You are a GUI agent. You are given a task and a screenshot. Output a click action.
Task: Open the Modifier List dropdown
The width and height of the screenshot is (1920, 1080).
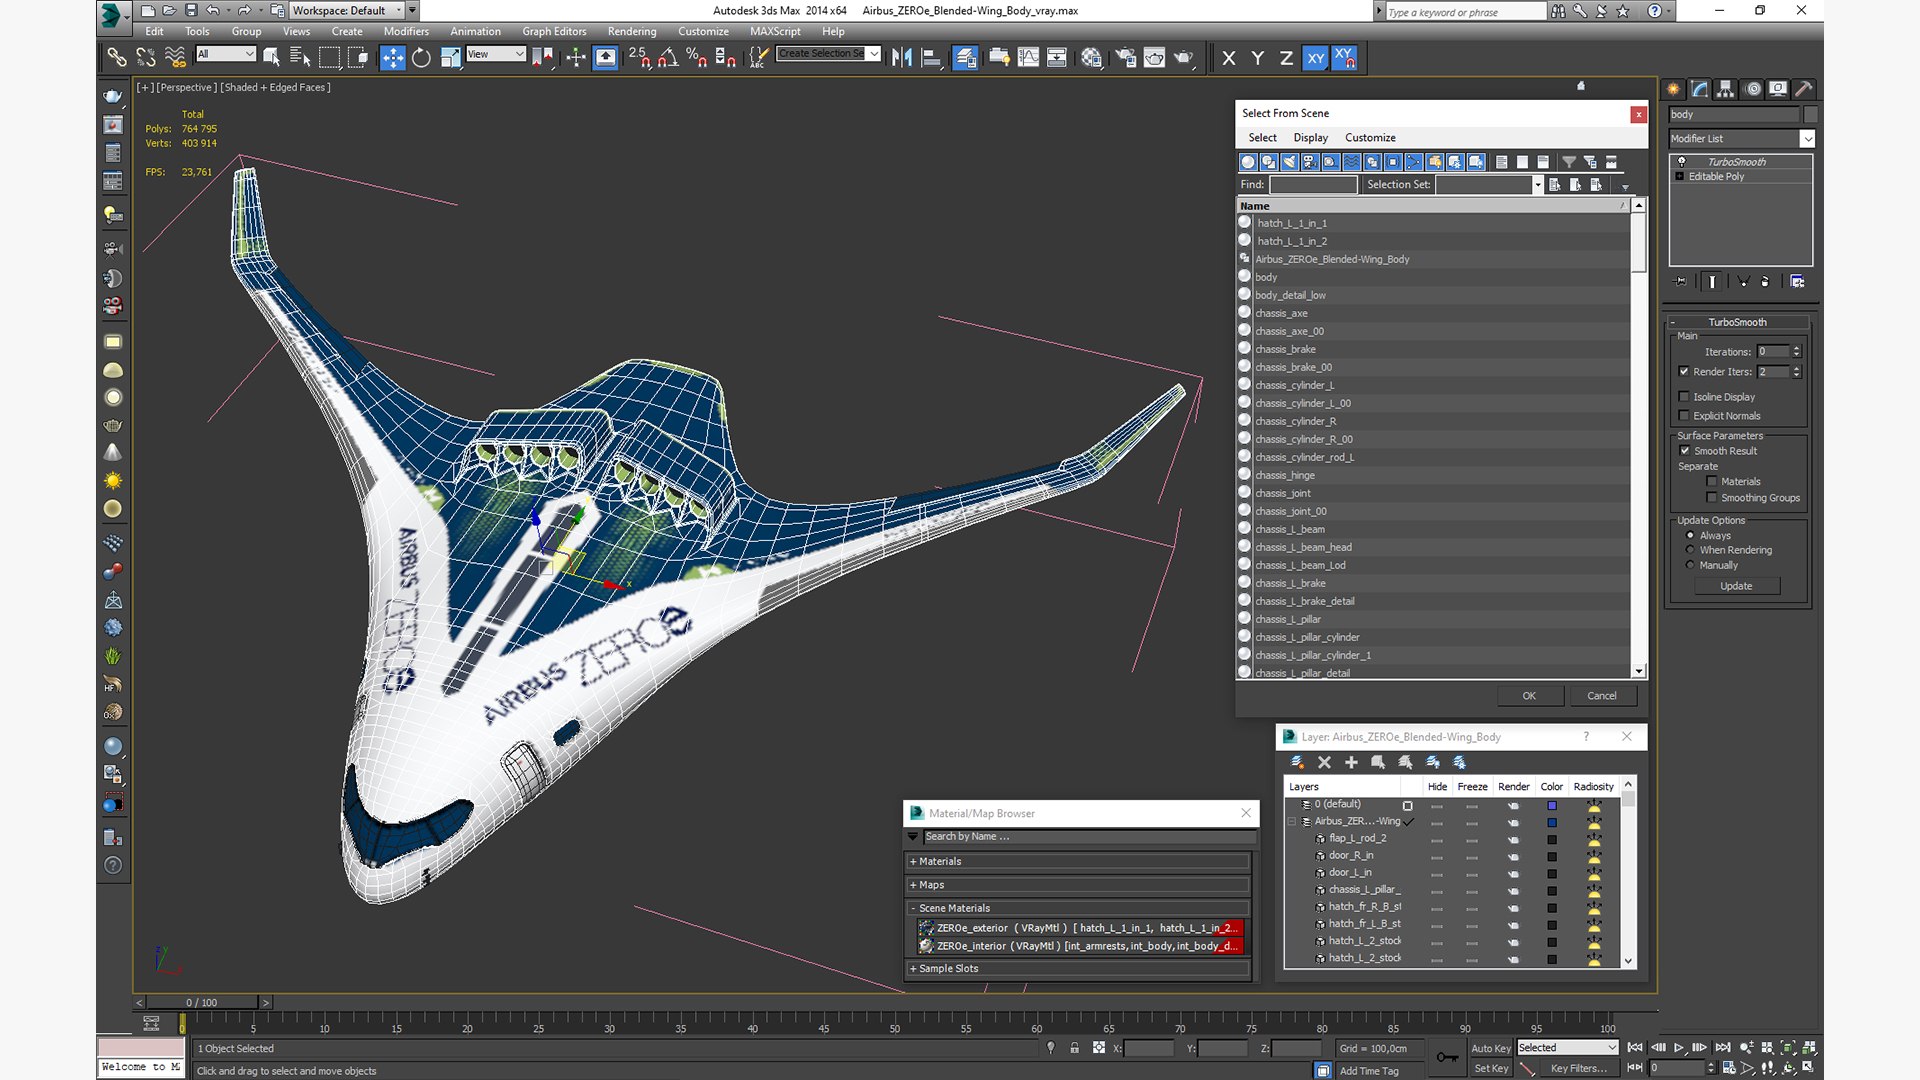1807,138
